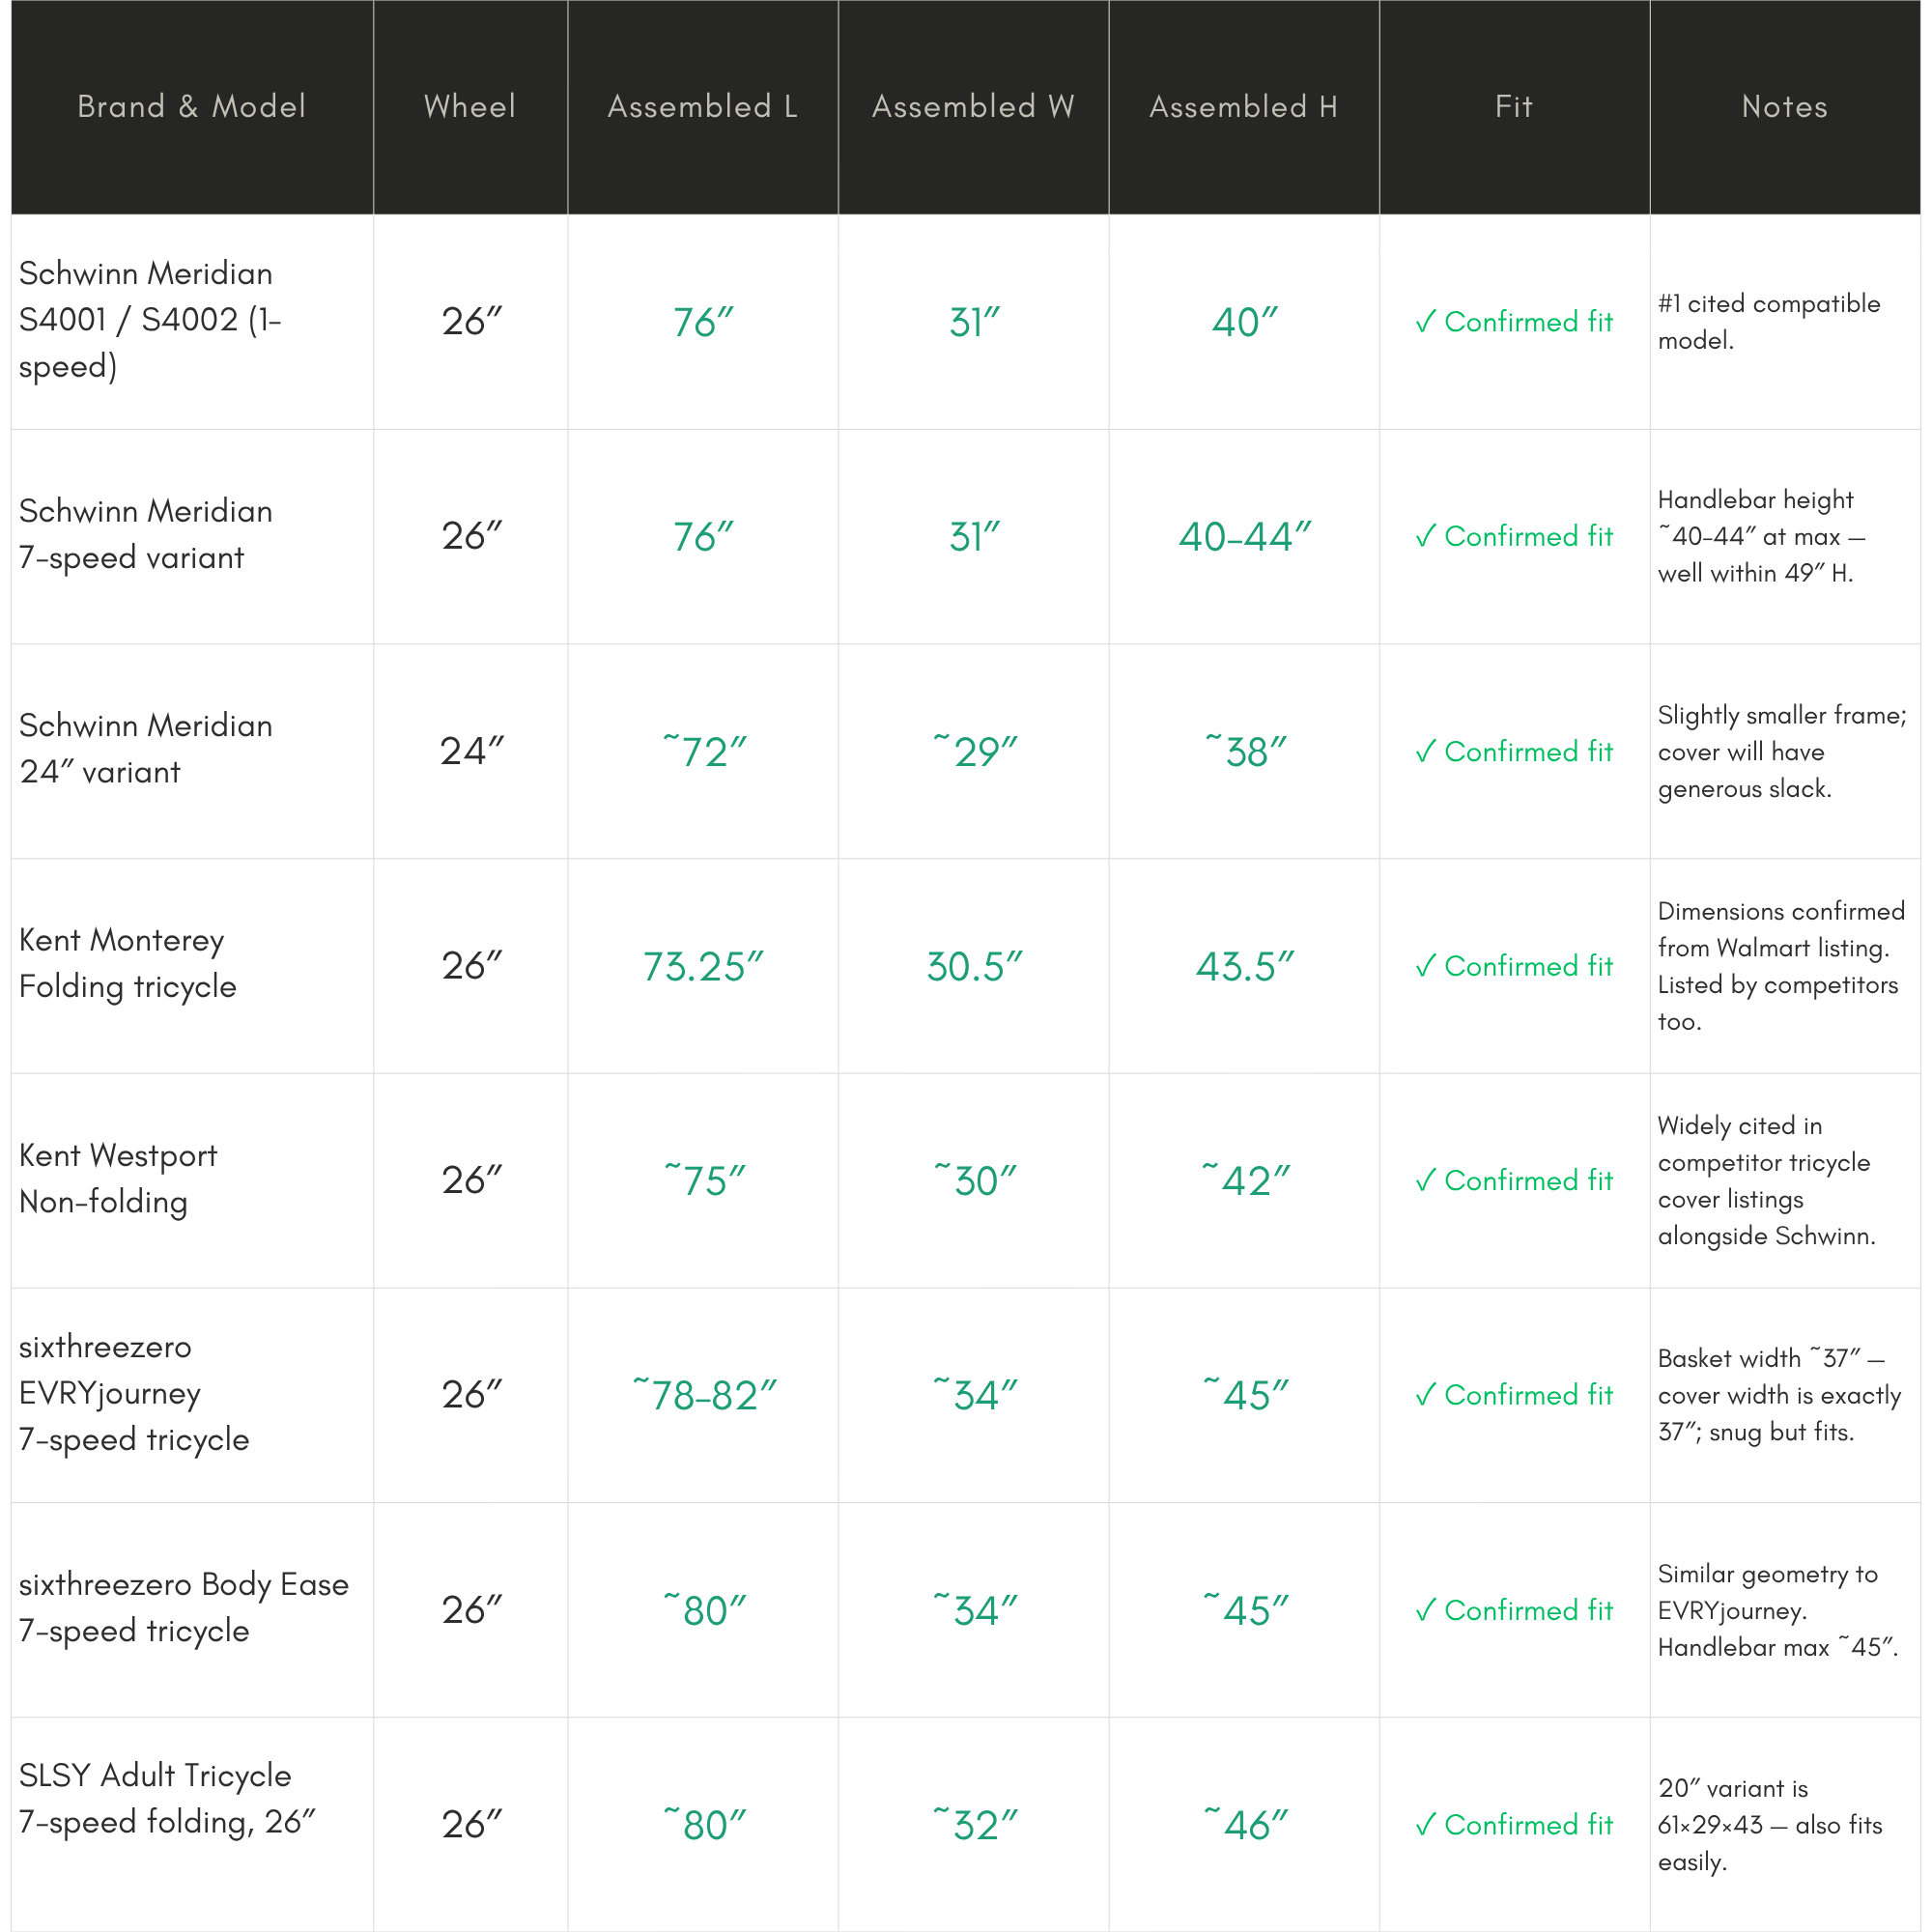Screen dimensions: 1932x1932
Task: Click the "Assembled L" column header
Action: (x=703, y=107)
